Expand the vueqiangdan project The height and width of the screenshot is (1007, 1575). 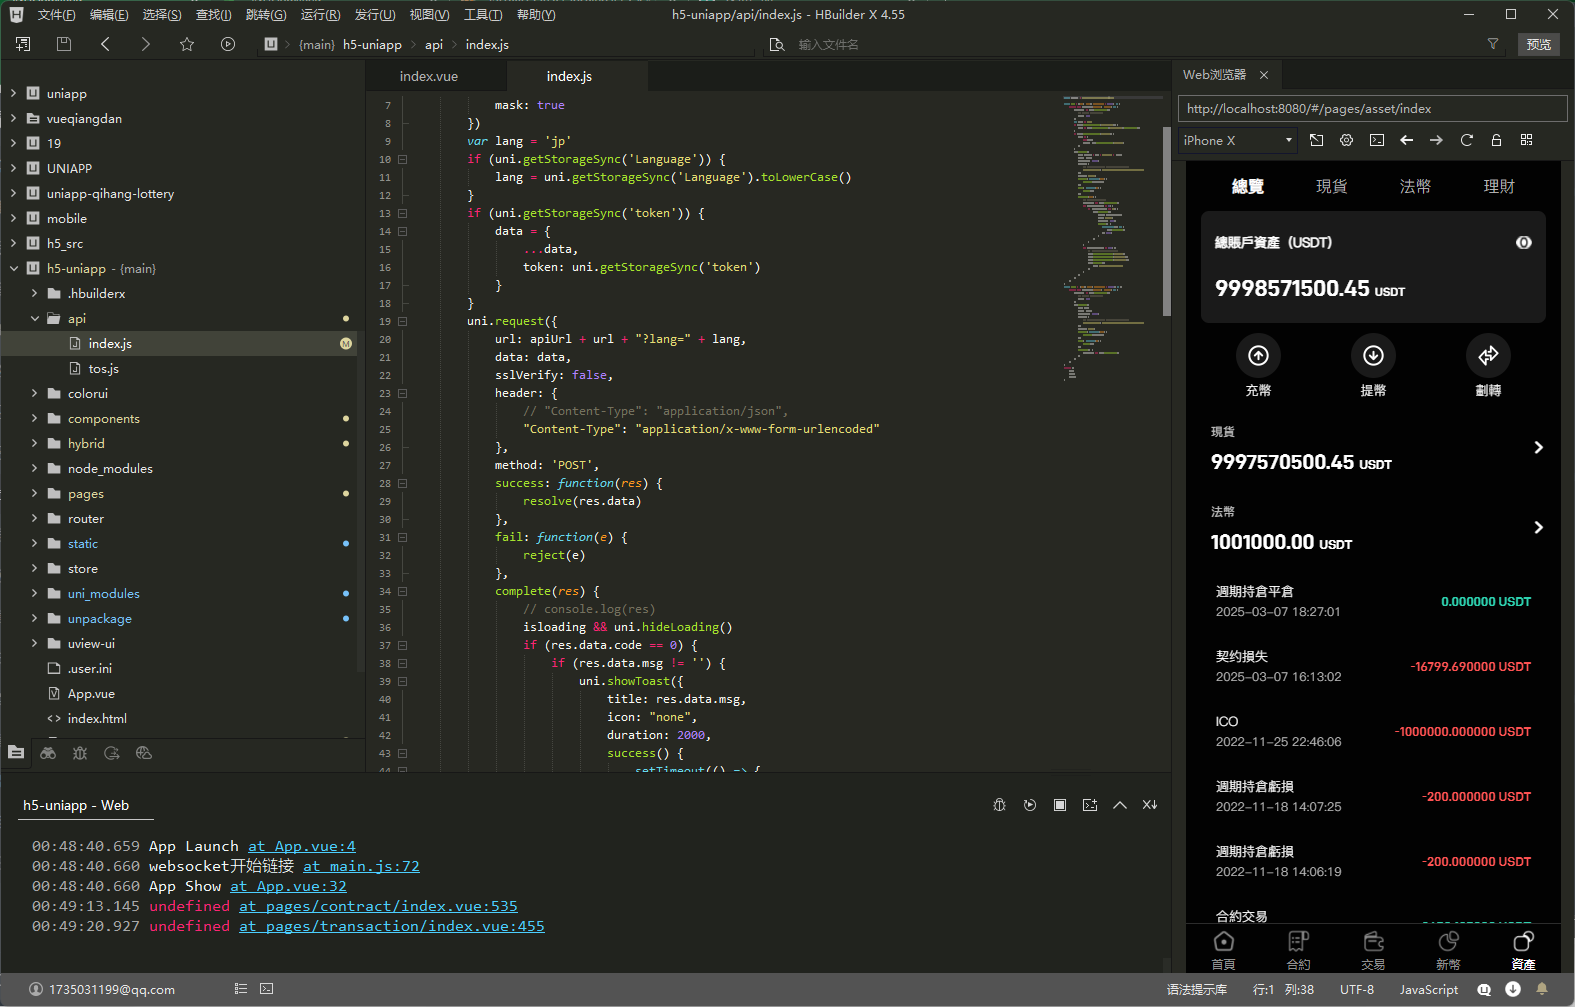click(x=14, y=118)
